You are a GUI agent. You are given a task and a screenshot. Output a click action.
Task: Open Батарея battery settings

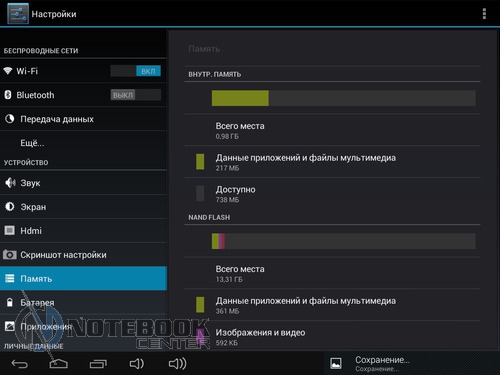[83, 303]
